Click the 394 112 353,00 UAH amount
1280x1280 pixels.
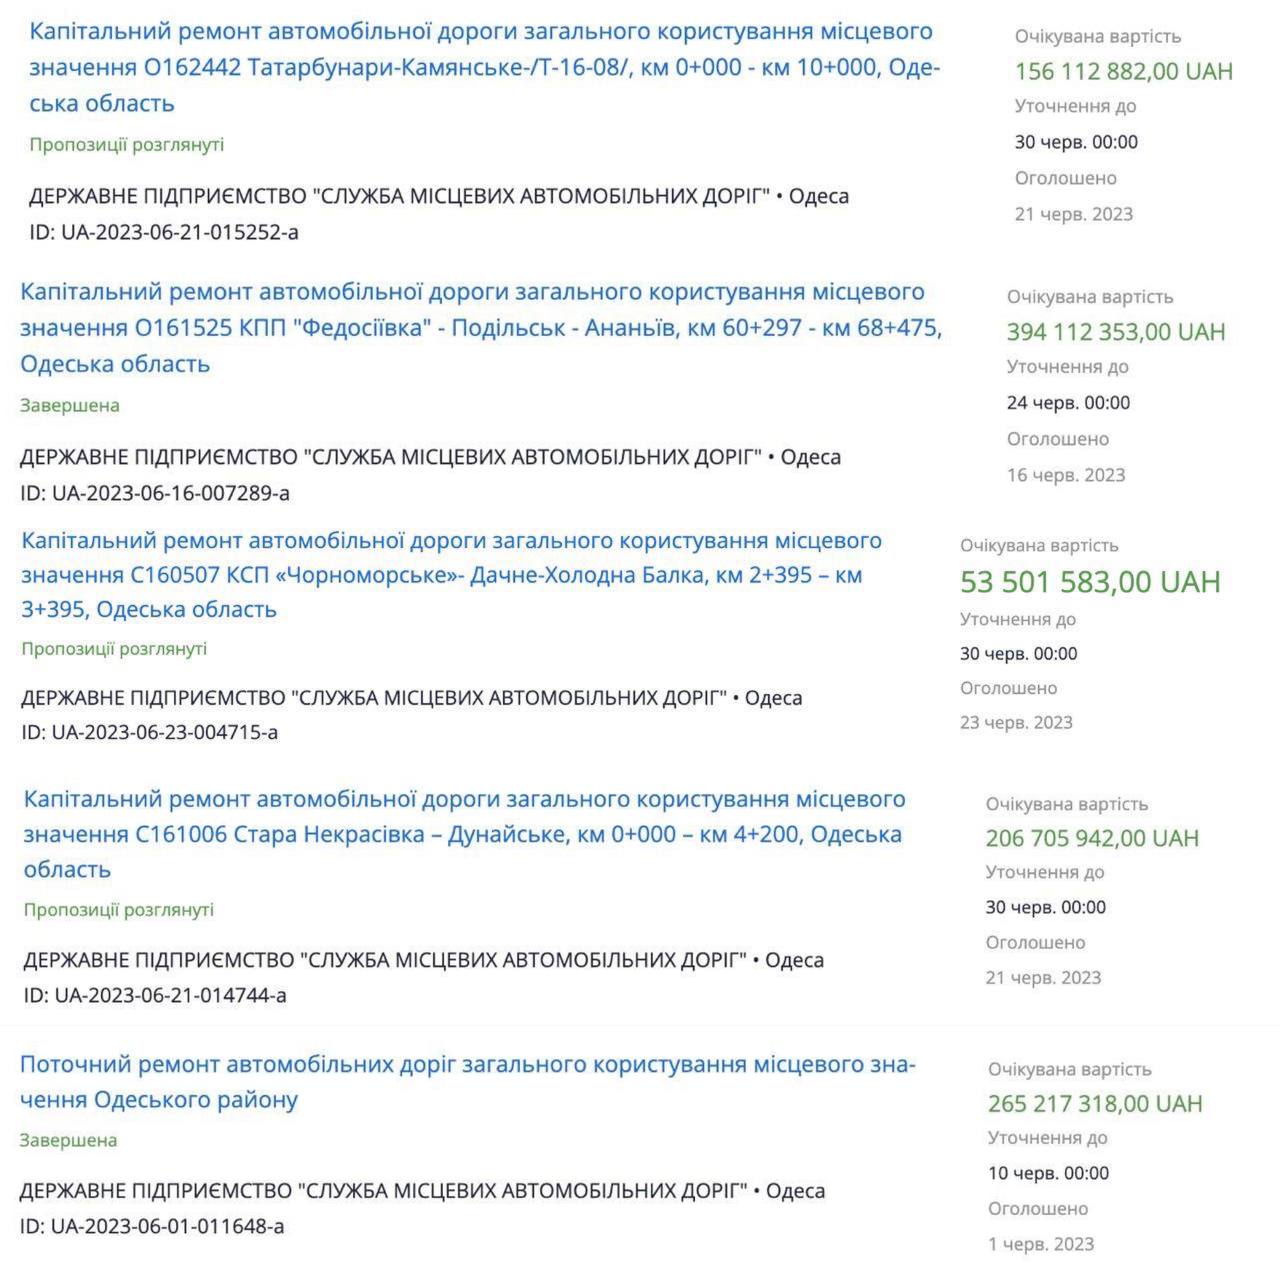[x=1115, y=332]
